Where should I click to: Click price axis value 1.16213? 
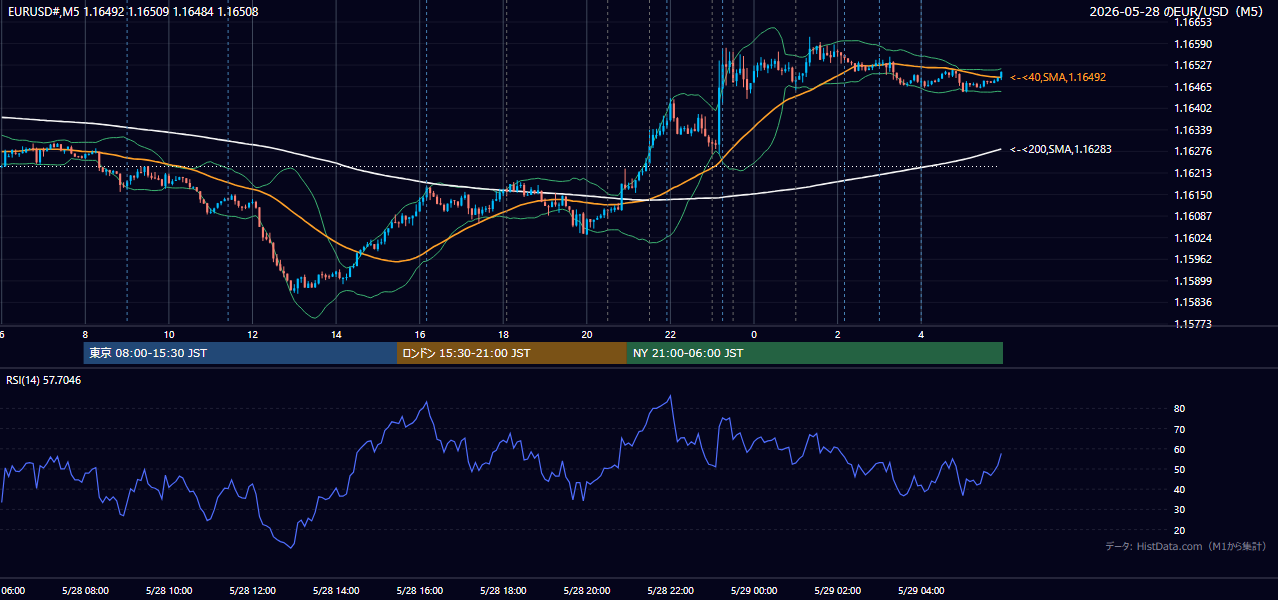1192,173
